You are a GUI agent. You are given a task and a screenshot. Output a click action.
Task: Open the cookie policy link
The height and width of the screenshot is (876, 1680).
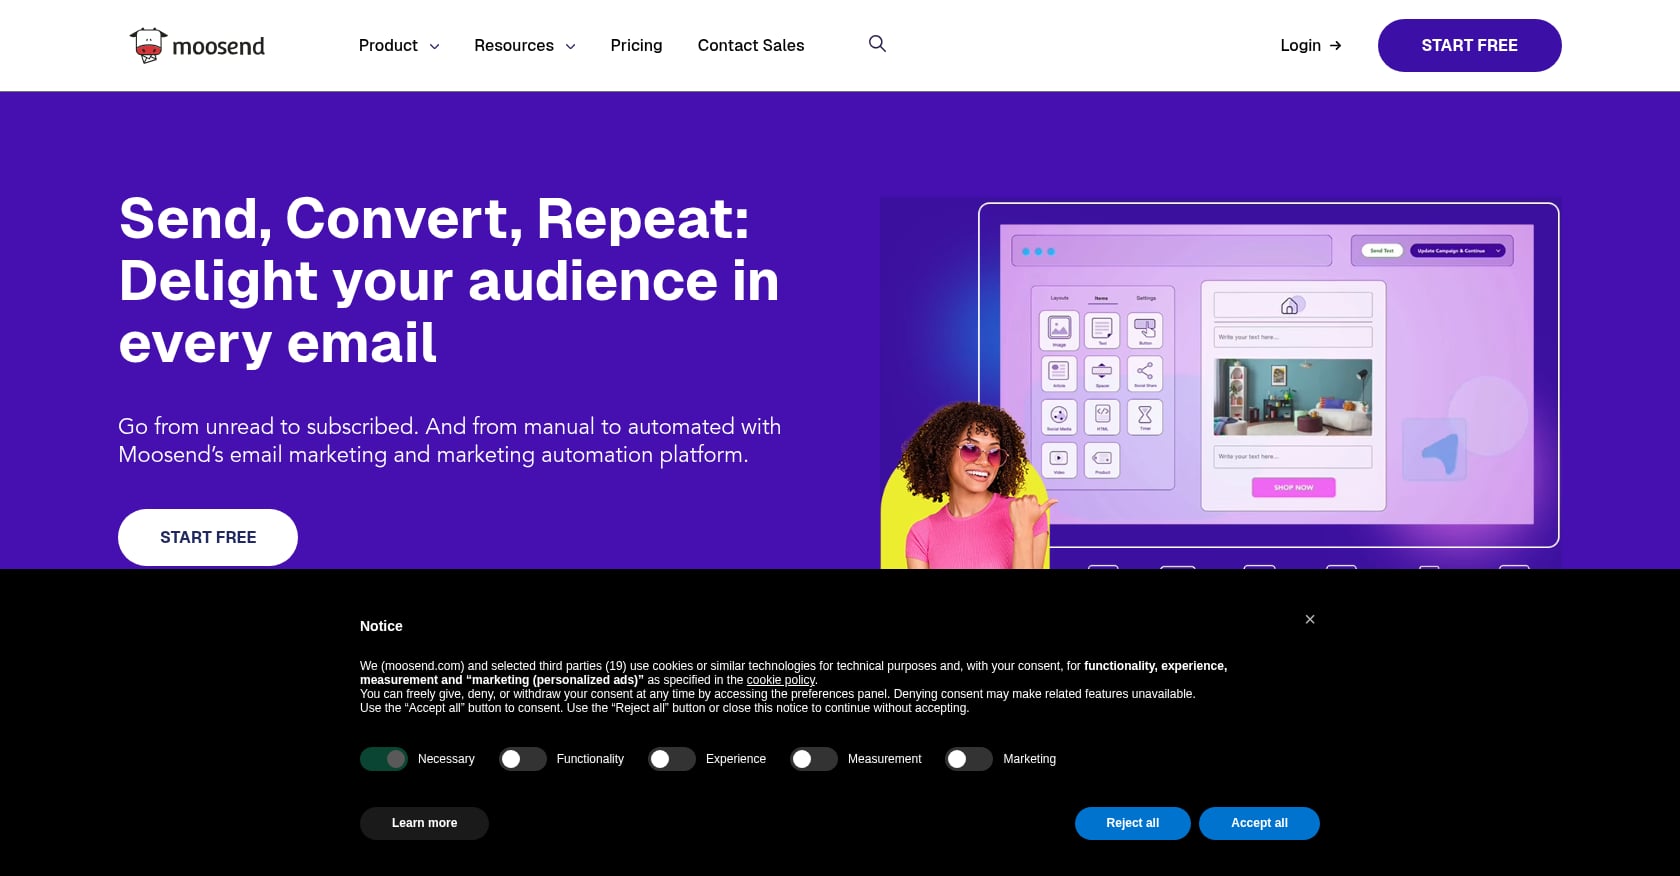[x=780, y=680]
